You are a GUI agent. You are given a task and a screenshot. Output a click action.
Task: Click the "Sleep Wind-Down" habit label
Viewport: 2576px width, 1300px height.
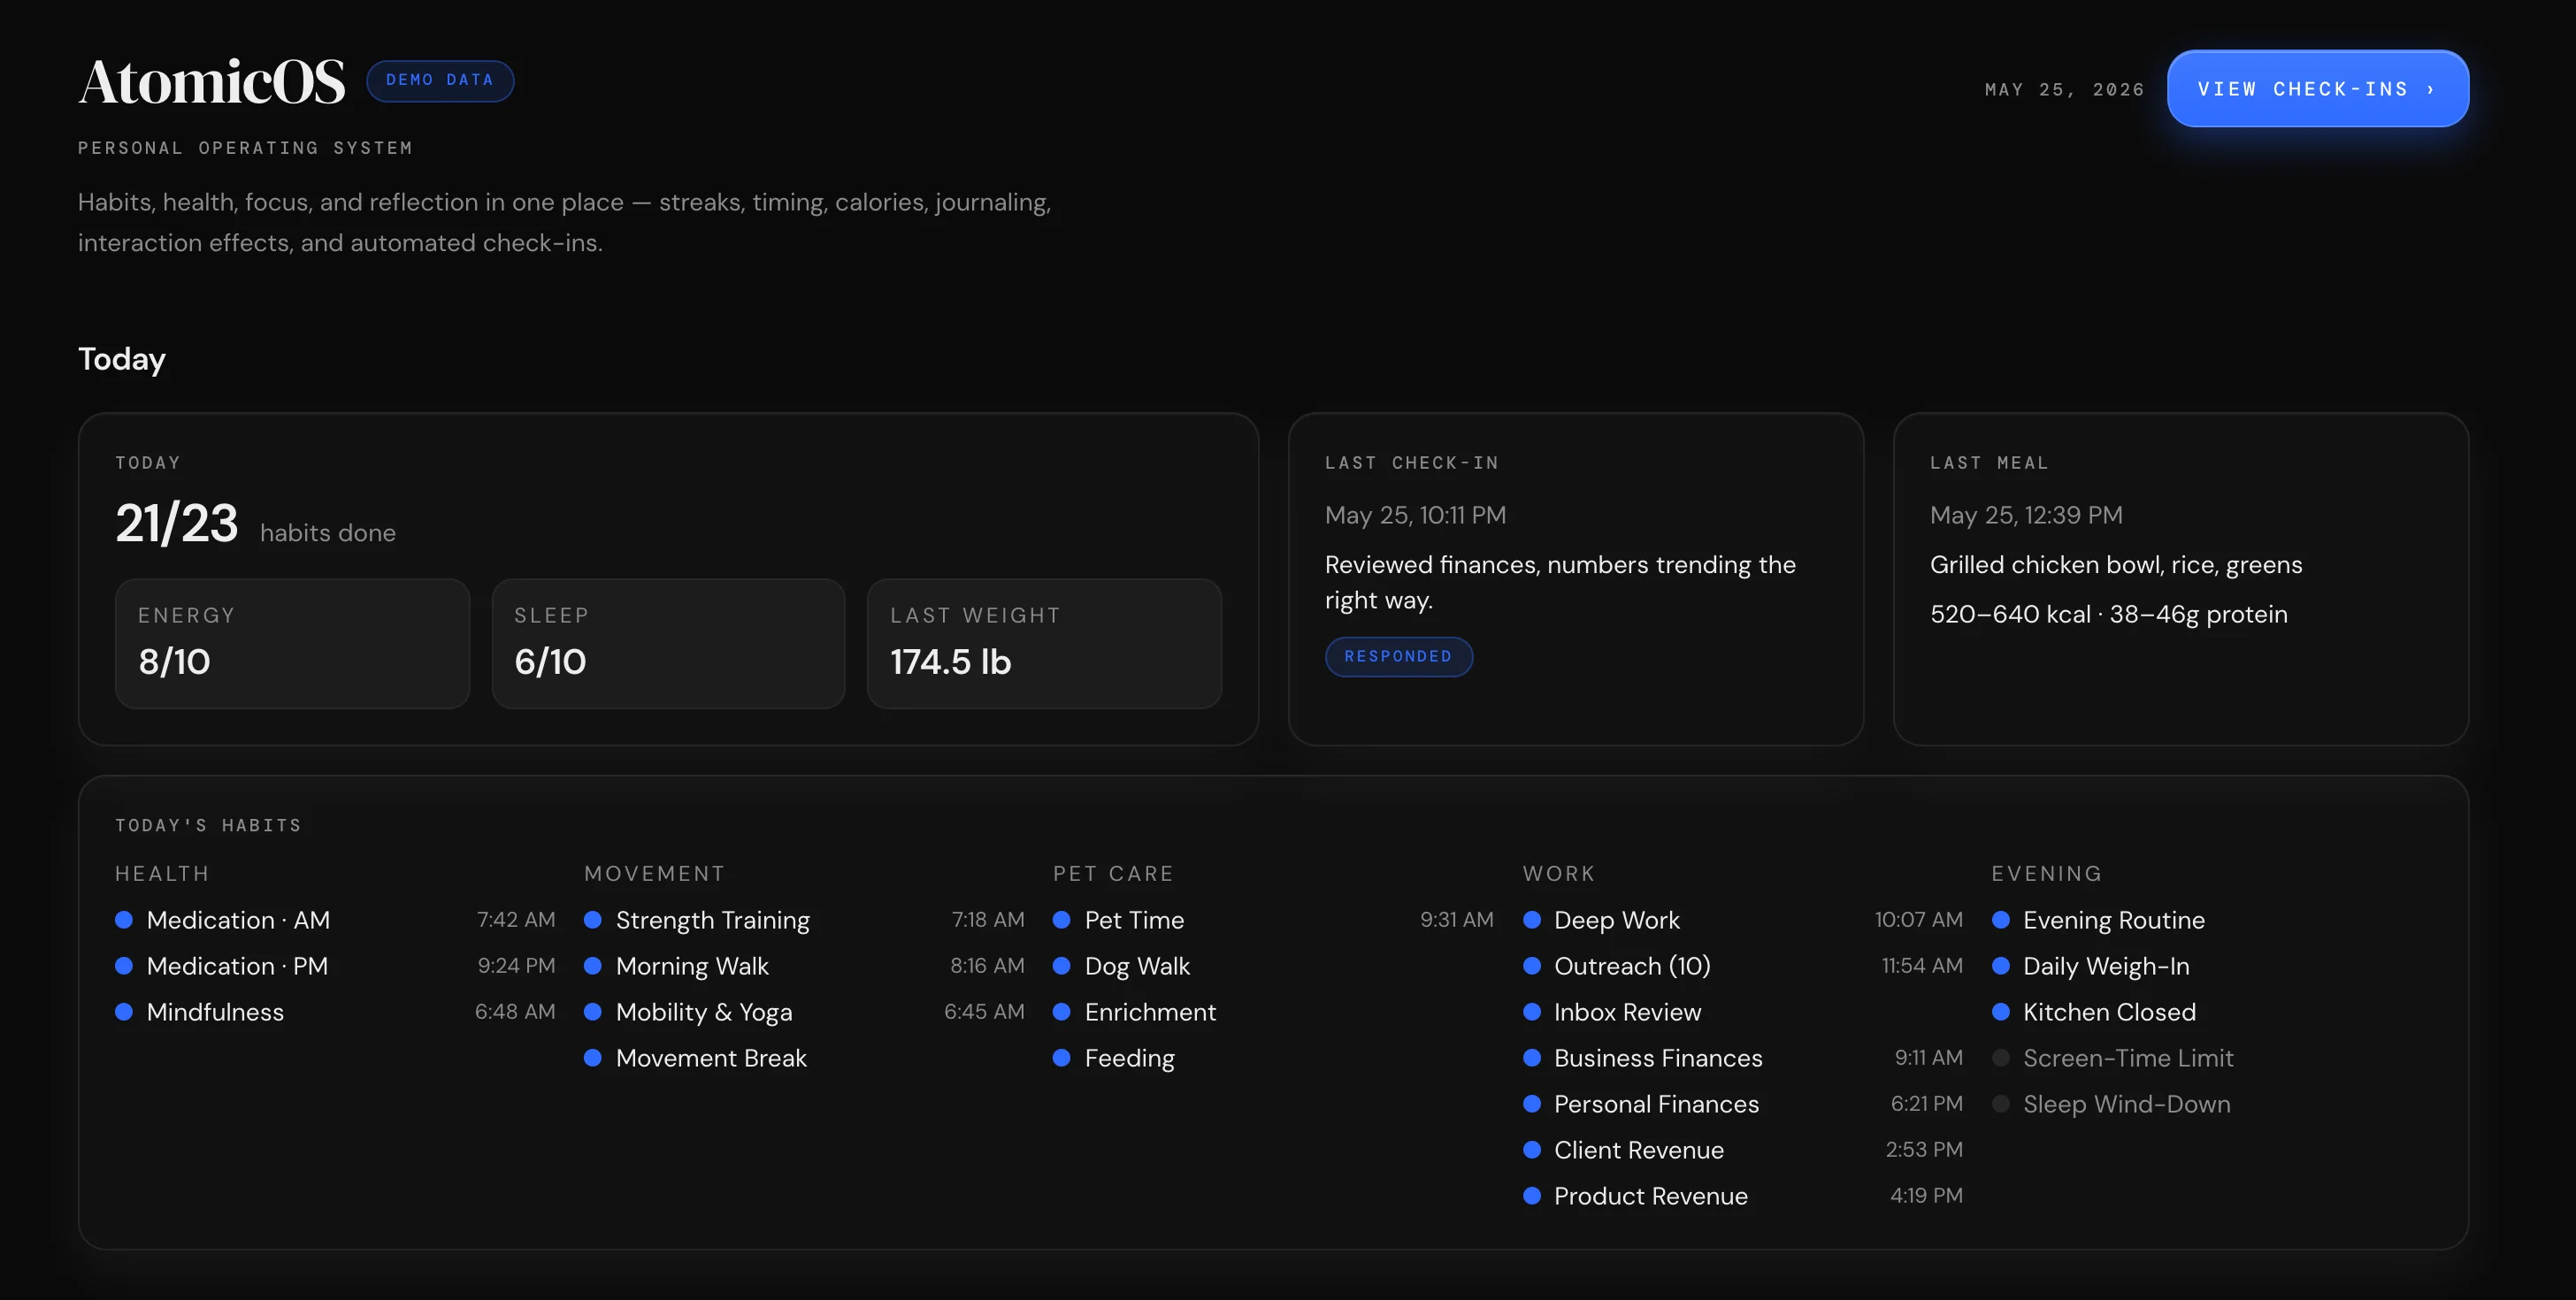2127,1104
